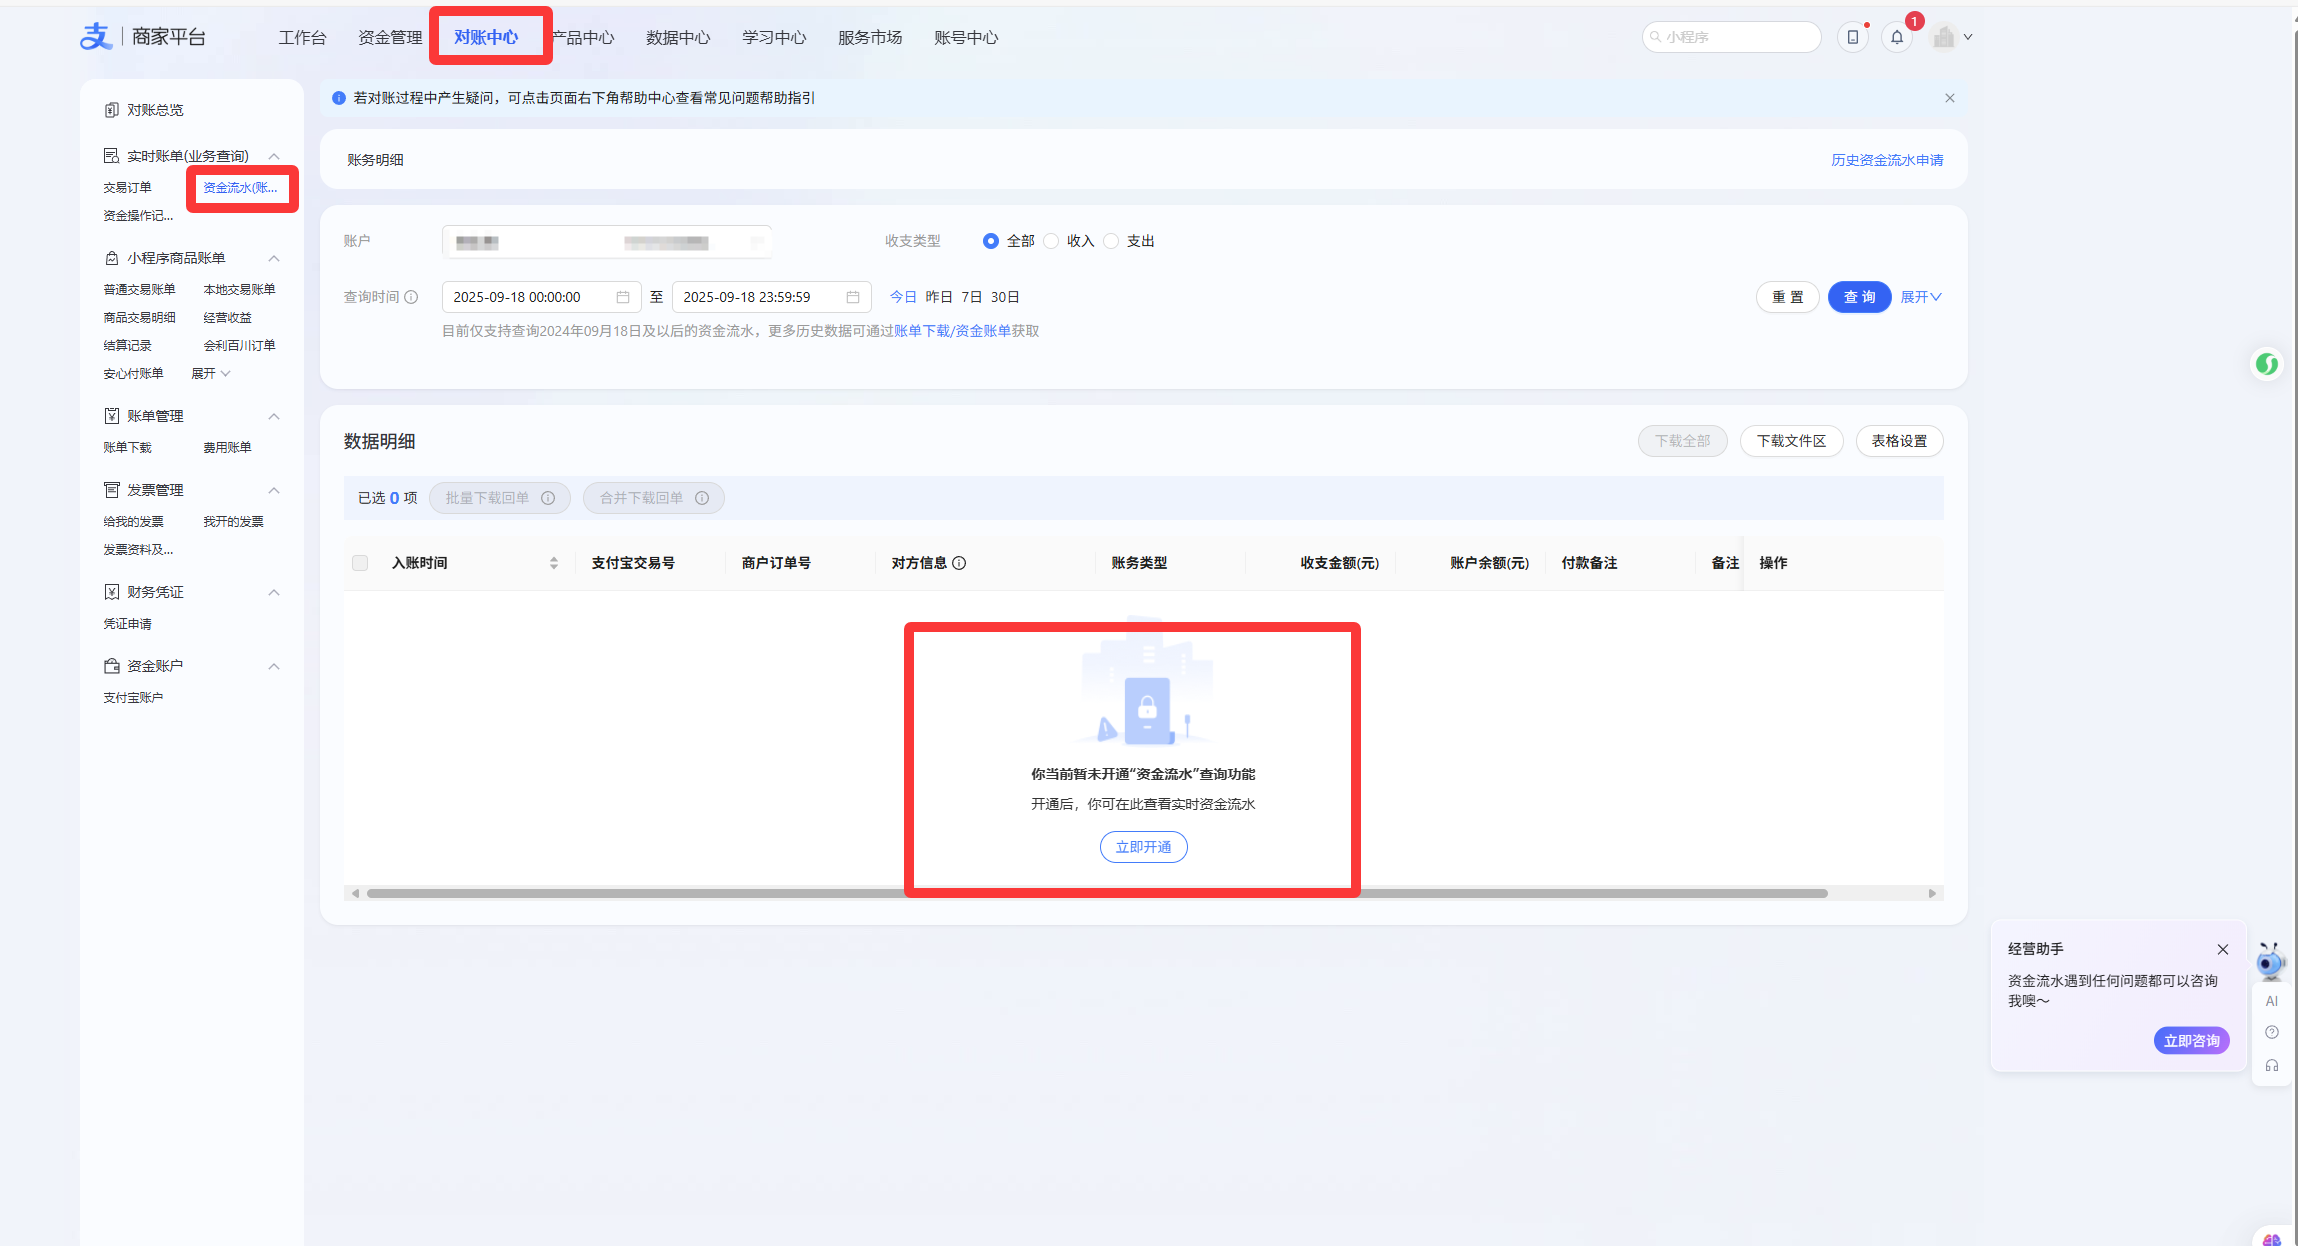Click the Alipay logo icon
Image resolution: width=2298 pixels, height=1246 pixels.
pyautogui.click(x=96, y=37)
